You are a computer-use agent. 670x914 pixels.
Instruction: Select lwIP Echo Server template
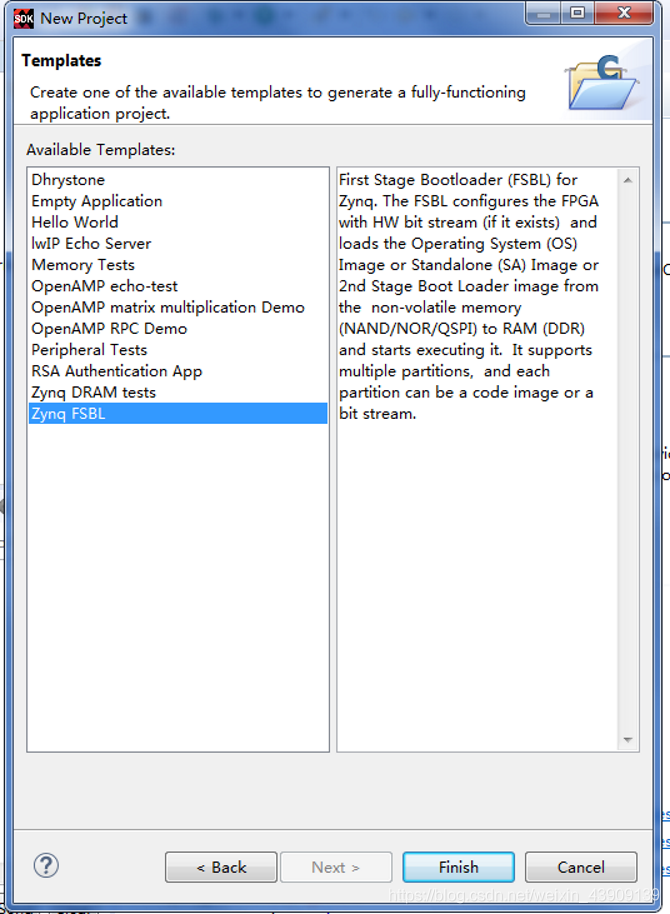(92, 244)
